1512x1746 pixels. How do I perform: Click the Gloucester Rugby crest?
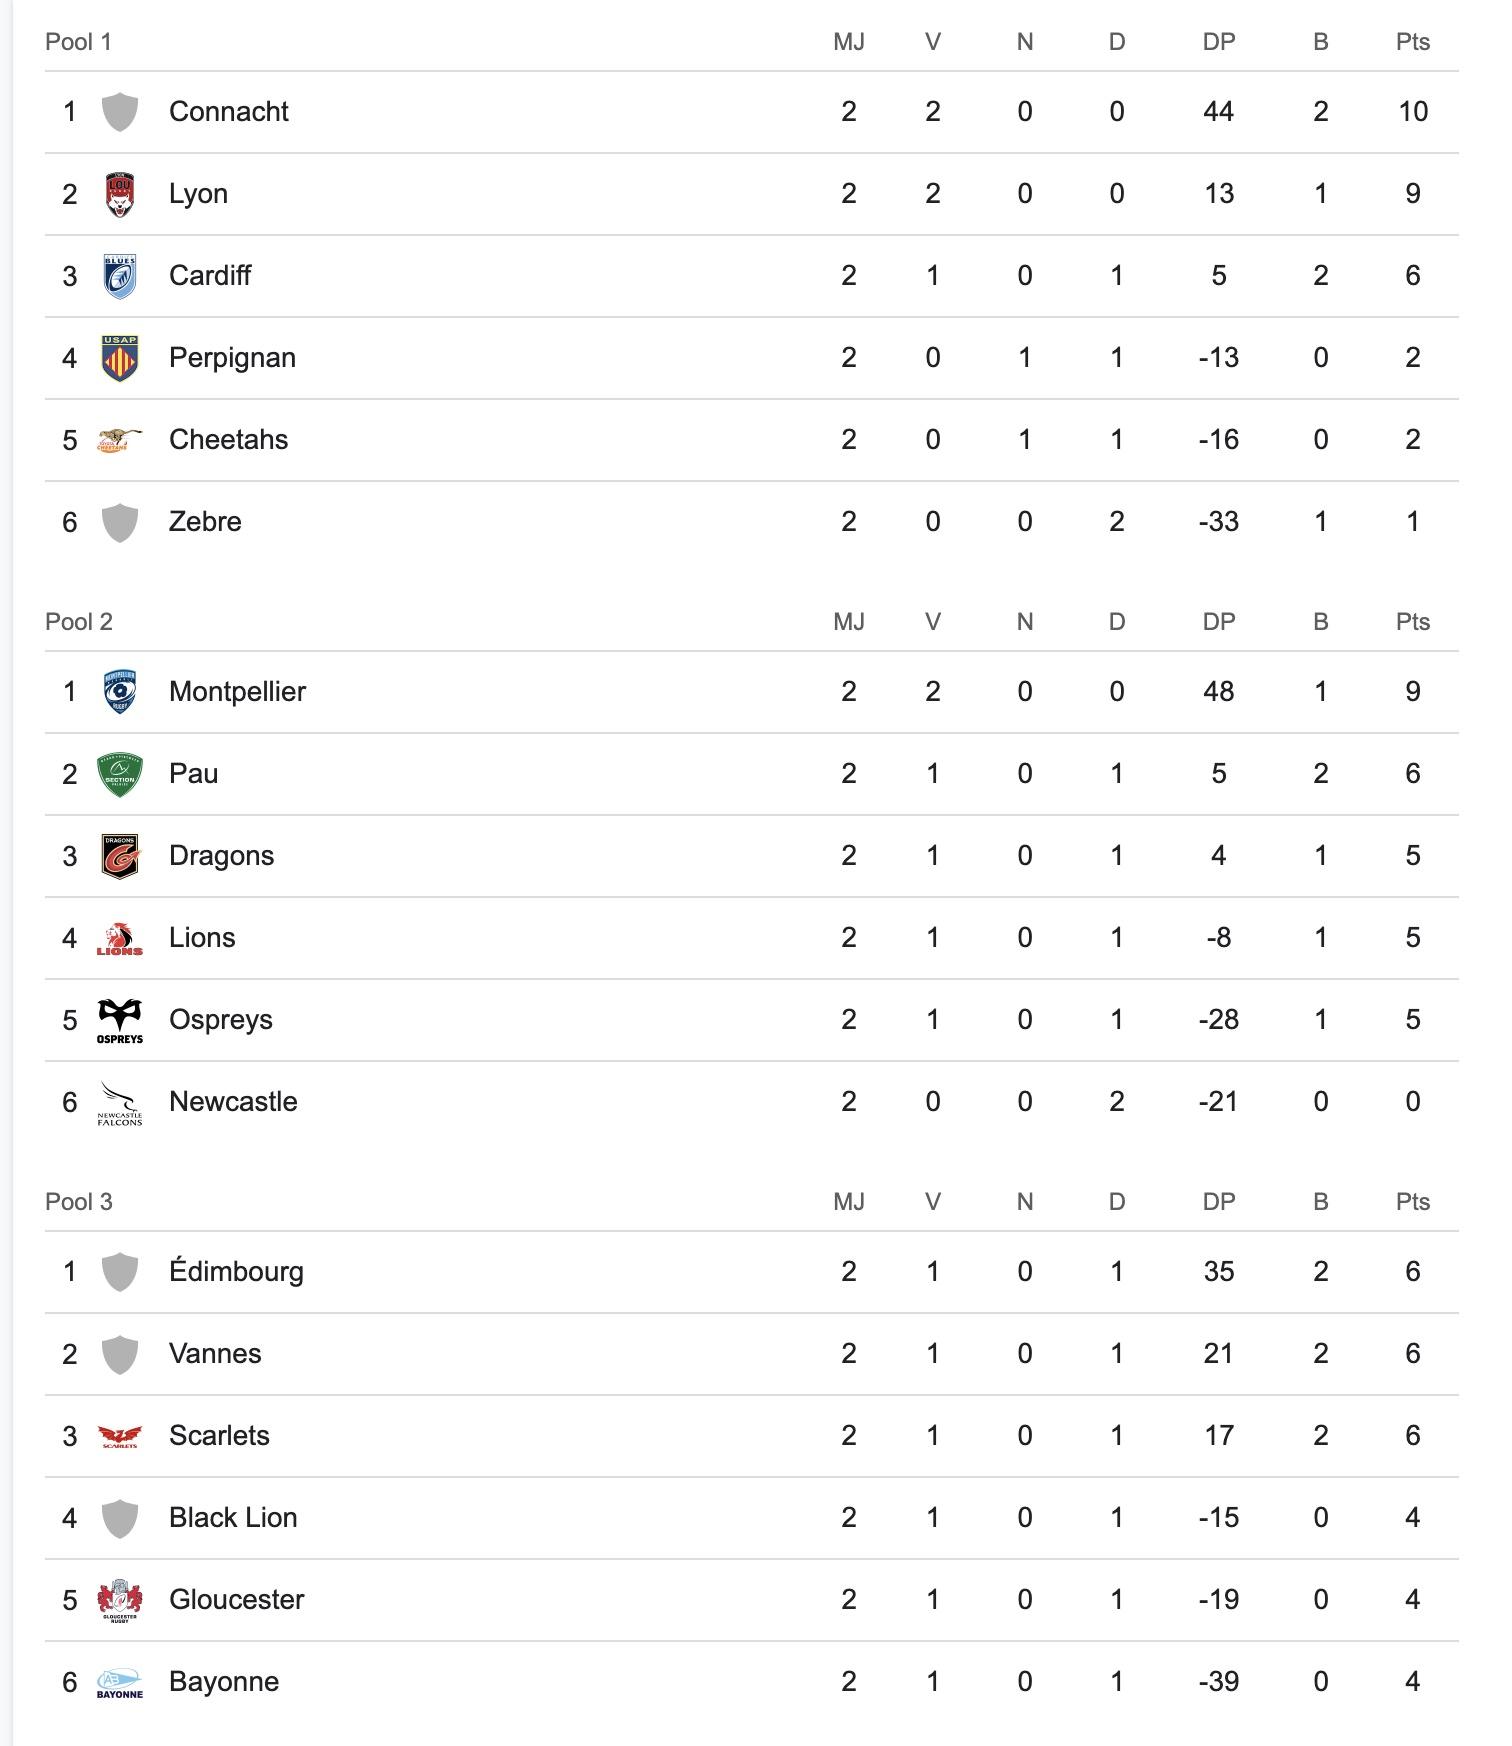point(120,1600)
